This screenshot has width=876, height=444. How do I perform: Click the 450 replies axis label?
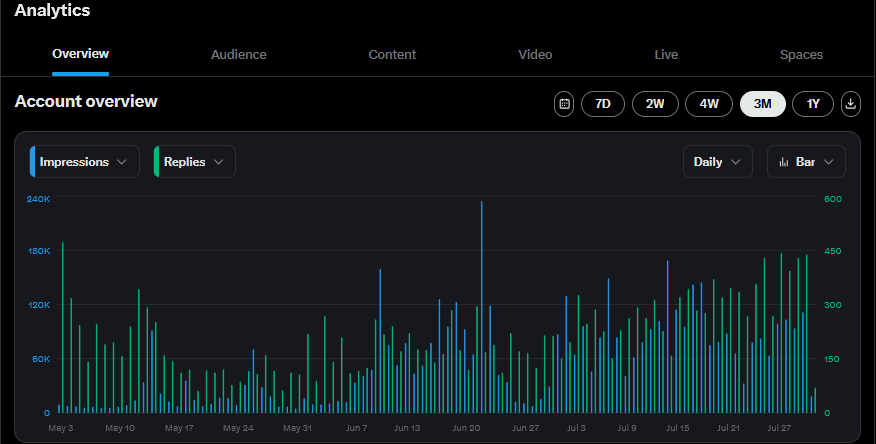(832, 251)
